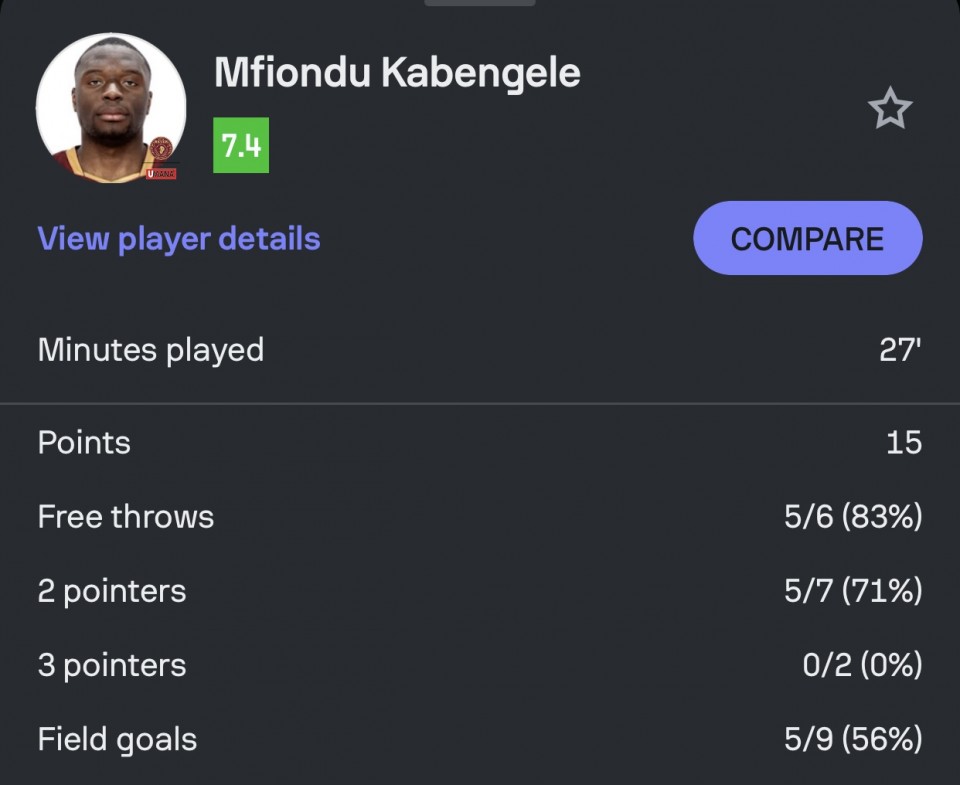The image size is (960, 785).
Task: Select the player name Mfiondu Kabengele
Action: (x=397, y=72)
